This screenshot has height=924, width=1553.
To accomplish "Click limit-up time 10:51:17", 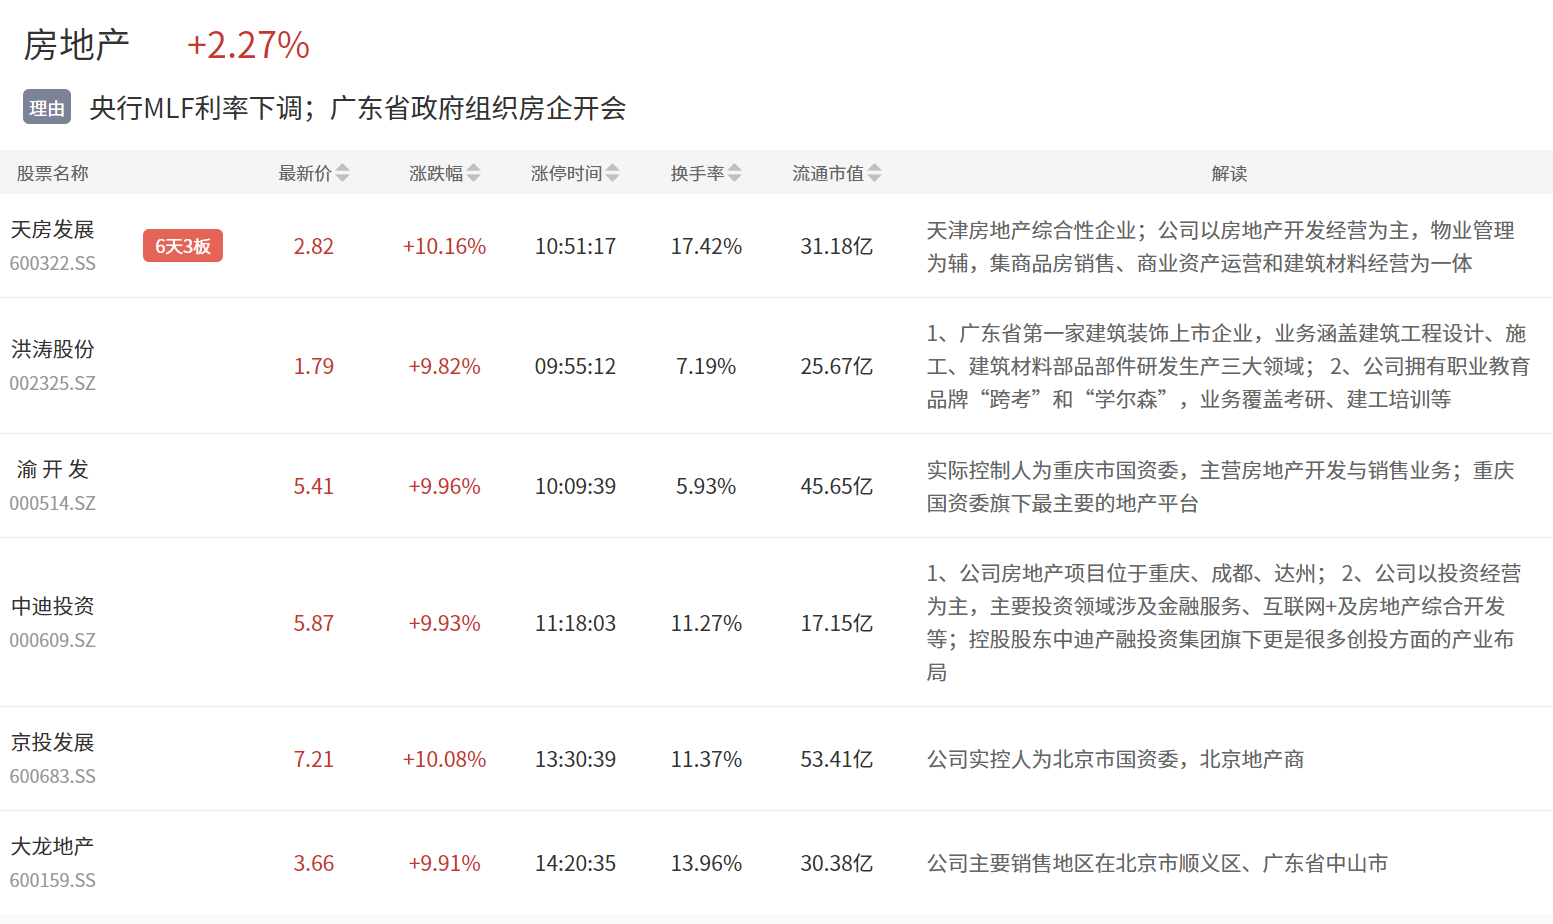I will 575,246.
